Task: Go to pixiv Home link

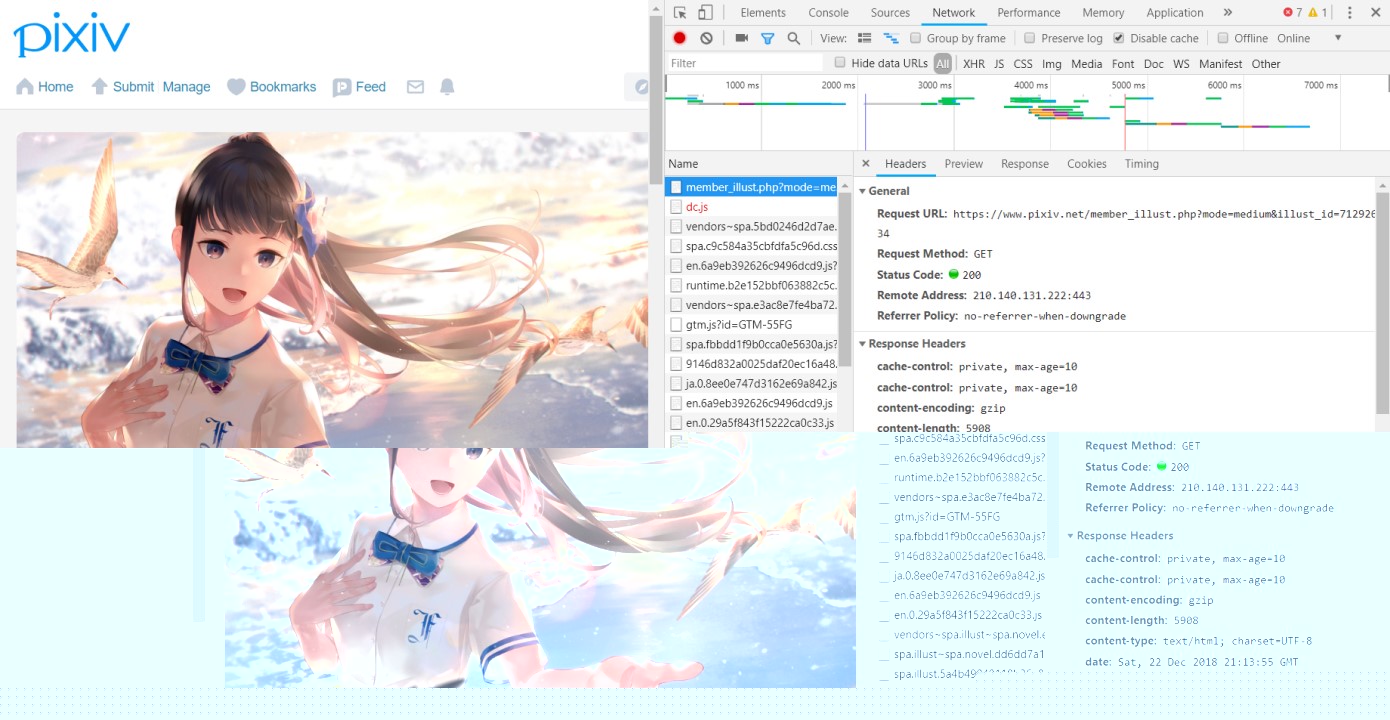Action: [x=56, y=87]
